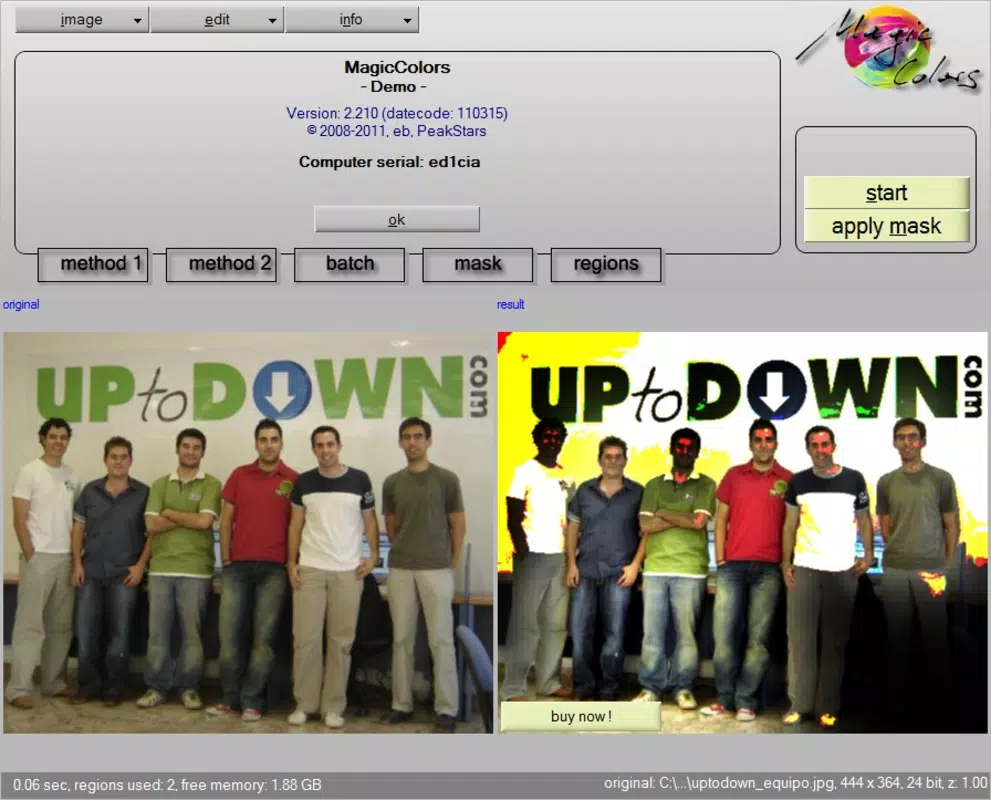The height and width of the screenshot is (800, 991).
Task: Click the 'MagicColors' title heading
Action: tap(397, 67)
